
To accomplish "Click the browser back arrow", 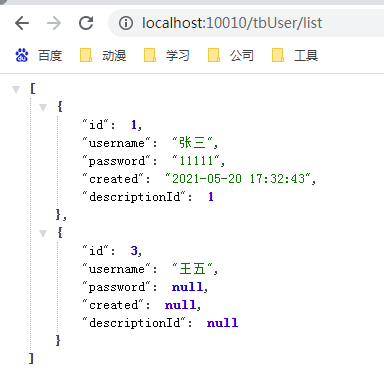I will point(22,23).
